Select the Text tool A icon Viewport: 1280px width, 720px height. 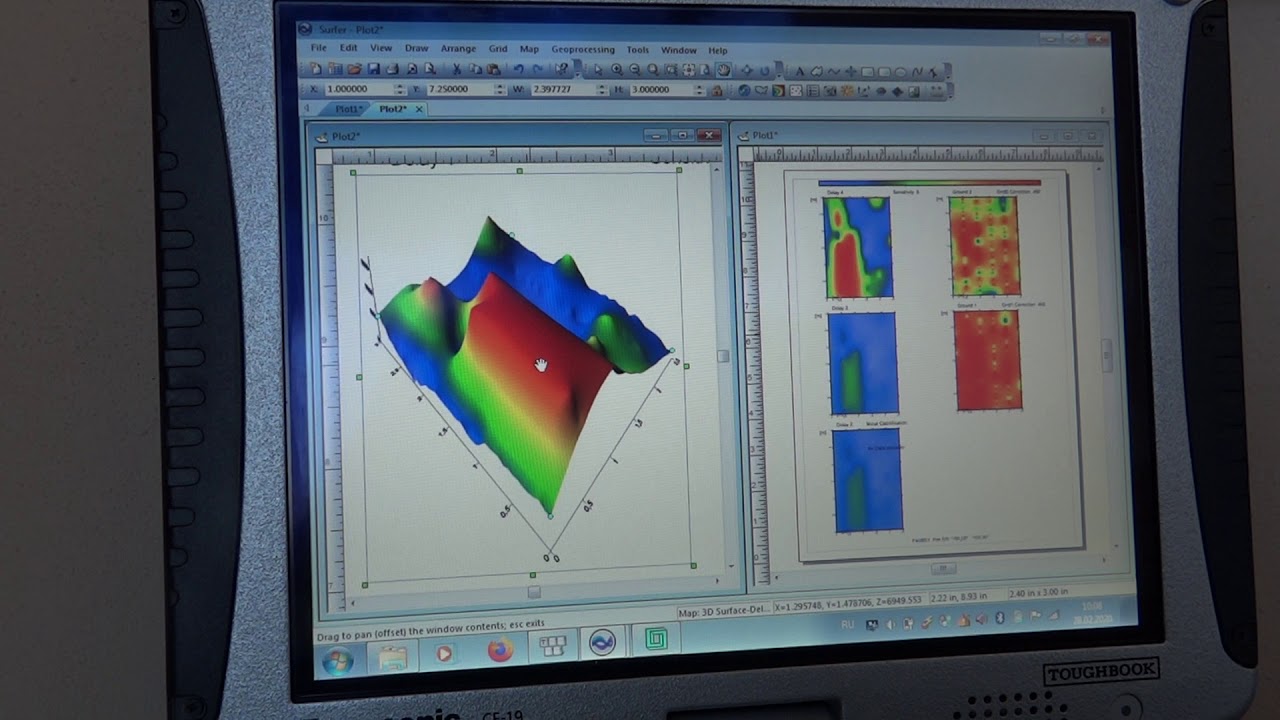[799, 71]
